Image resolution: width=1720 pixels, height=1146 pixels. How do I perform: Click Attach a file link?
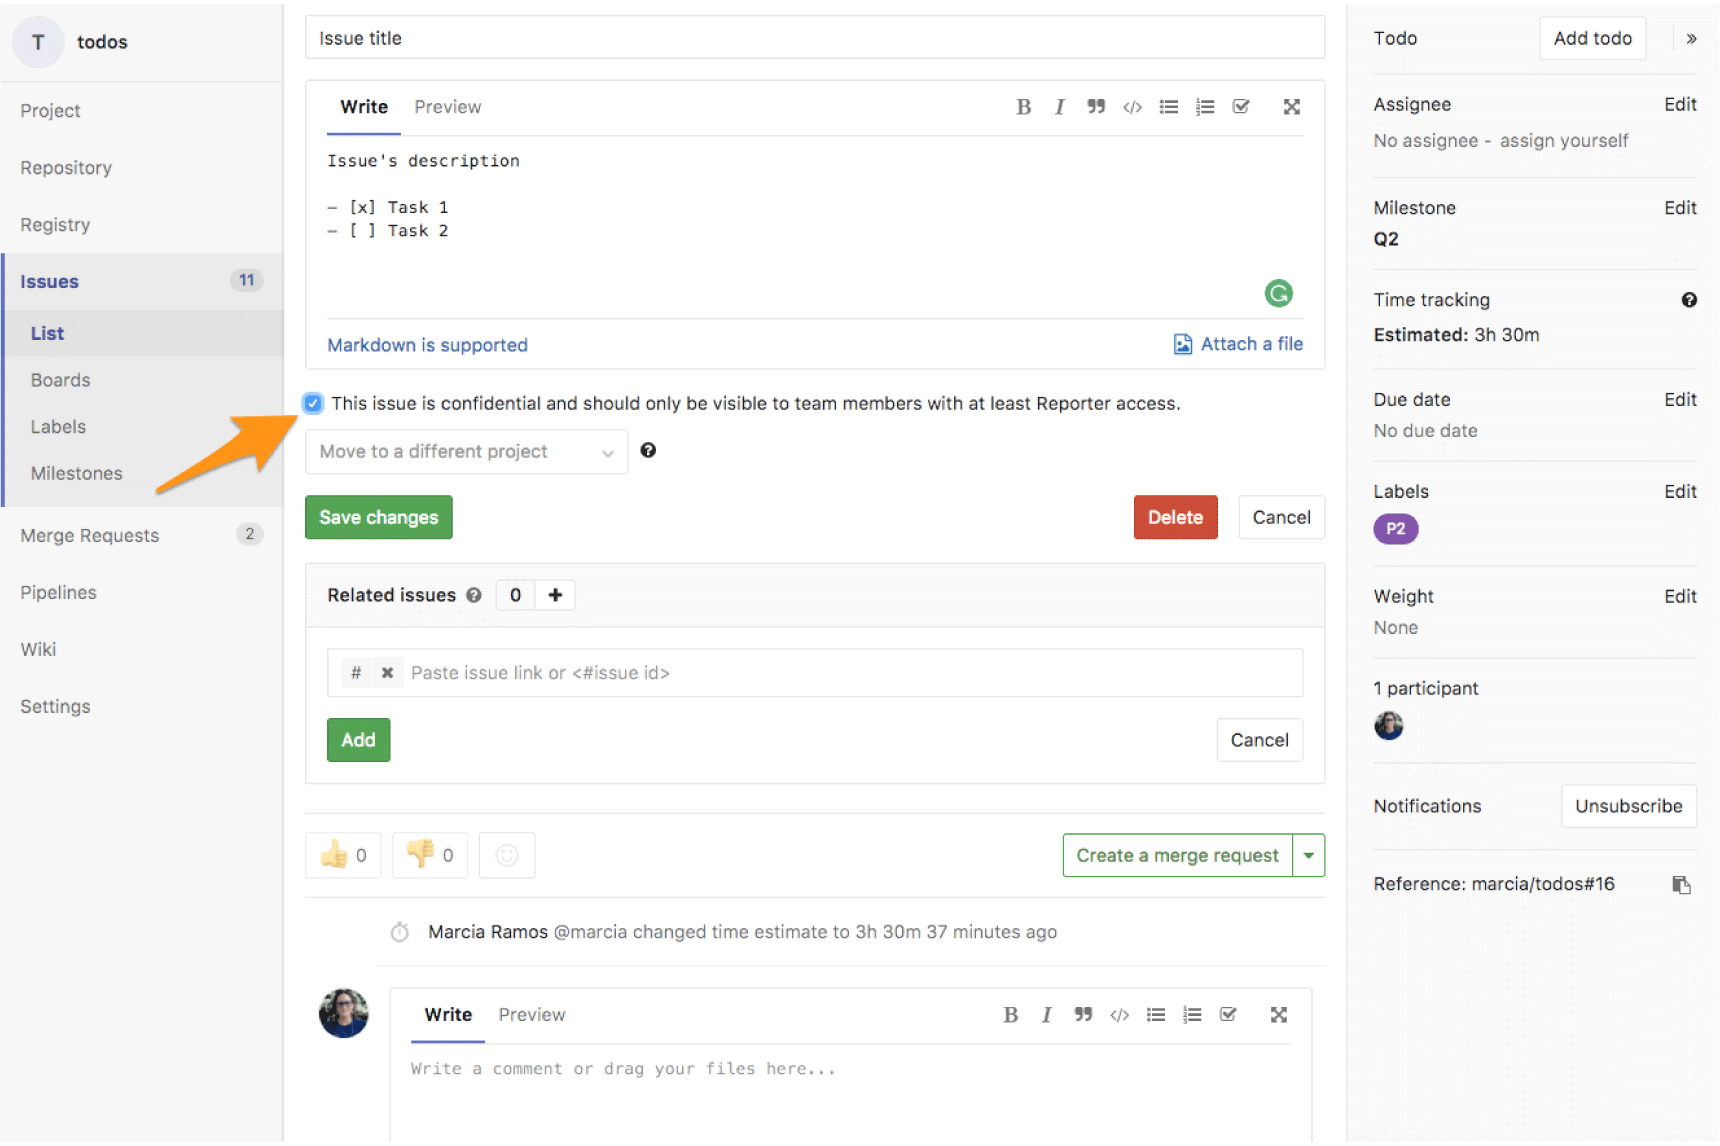(x=1238, y=344)
